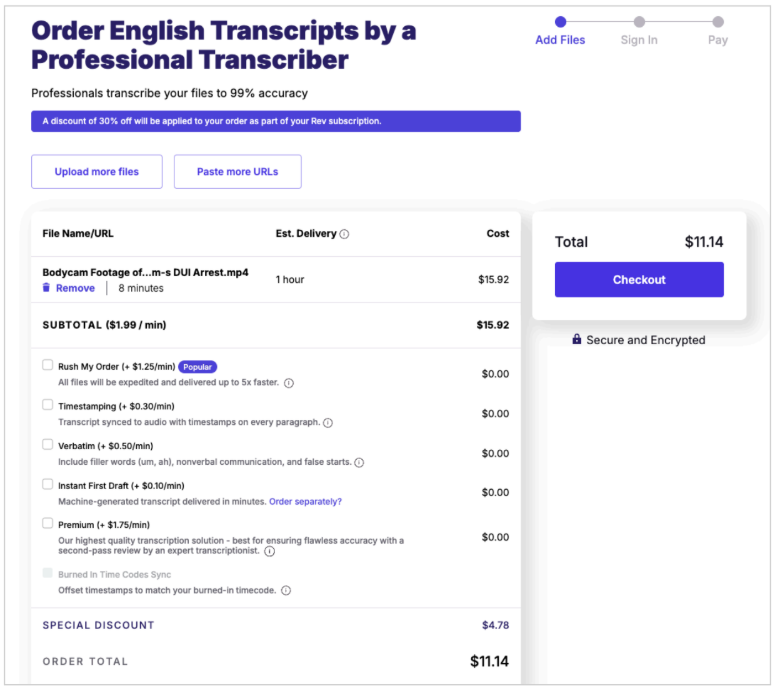776x686 pixels.
Task: Check the Timestamping option
Action: pyautogui.click(x=48, y=404)
